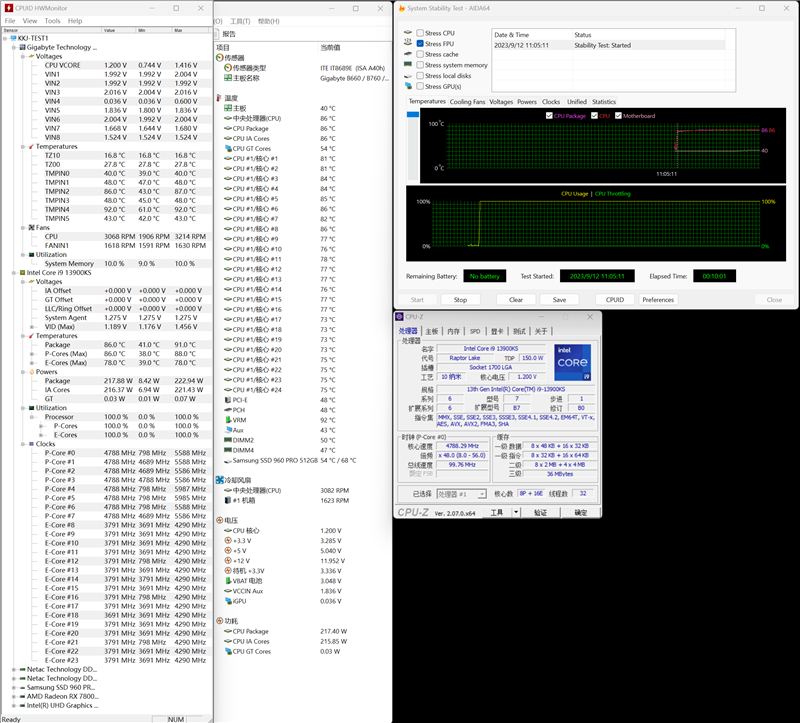Click the GPU icon beside Stress GPU(s)
Screen dimensions: 800x723
pyautogui.click(x=408, y=86)
